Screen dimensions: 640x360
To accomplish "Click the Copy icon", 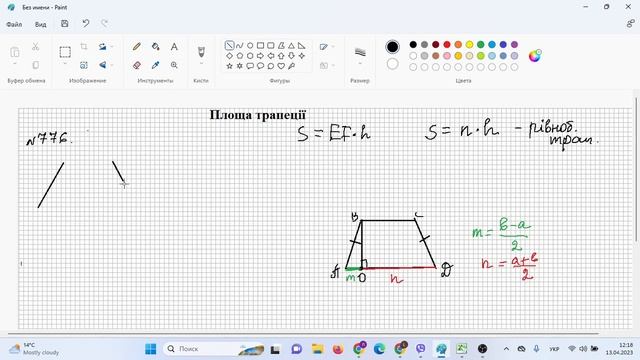I will pyautogui.click(x=36, y=65).
